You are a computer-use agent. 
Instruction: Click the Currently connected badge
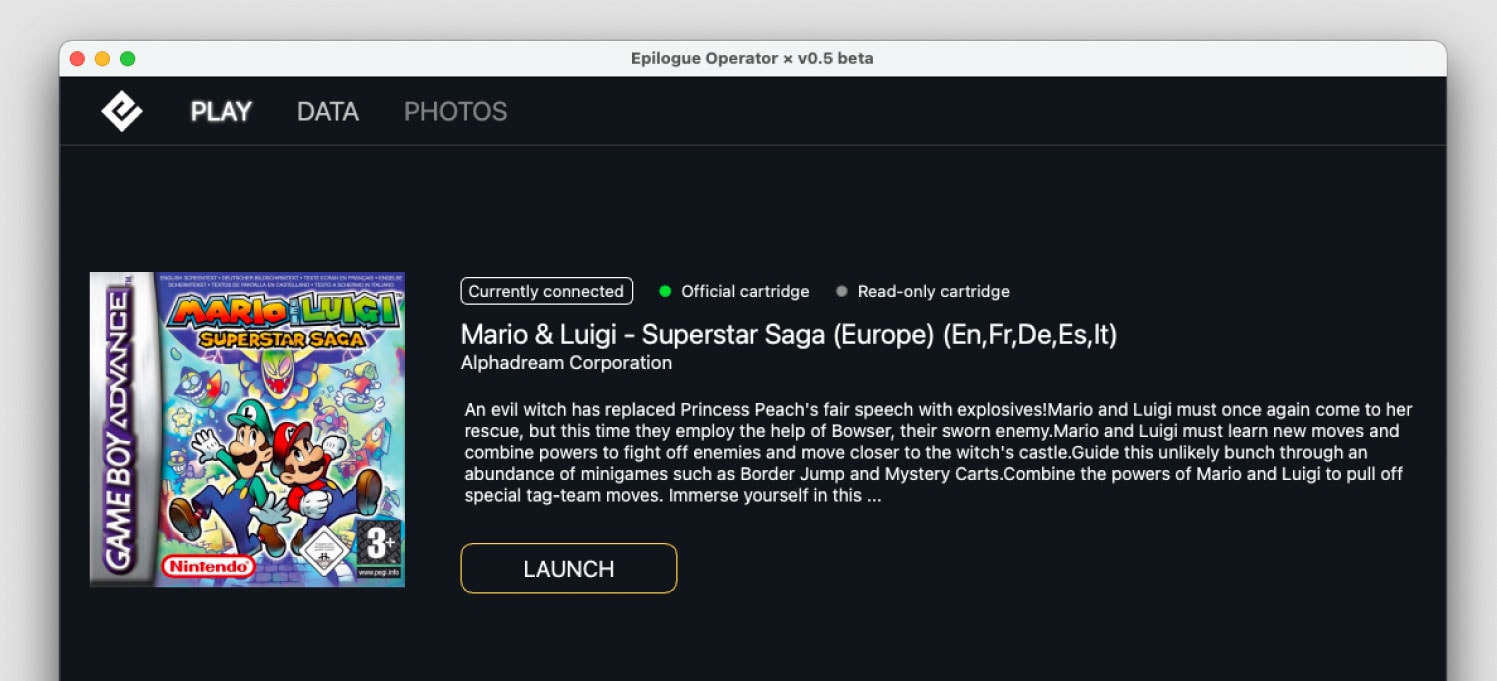546,291
